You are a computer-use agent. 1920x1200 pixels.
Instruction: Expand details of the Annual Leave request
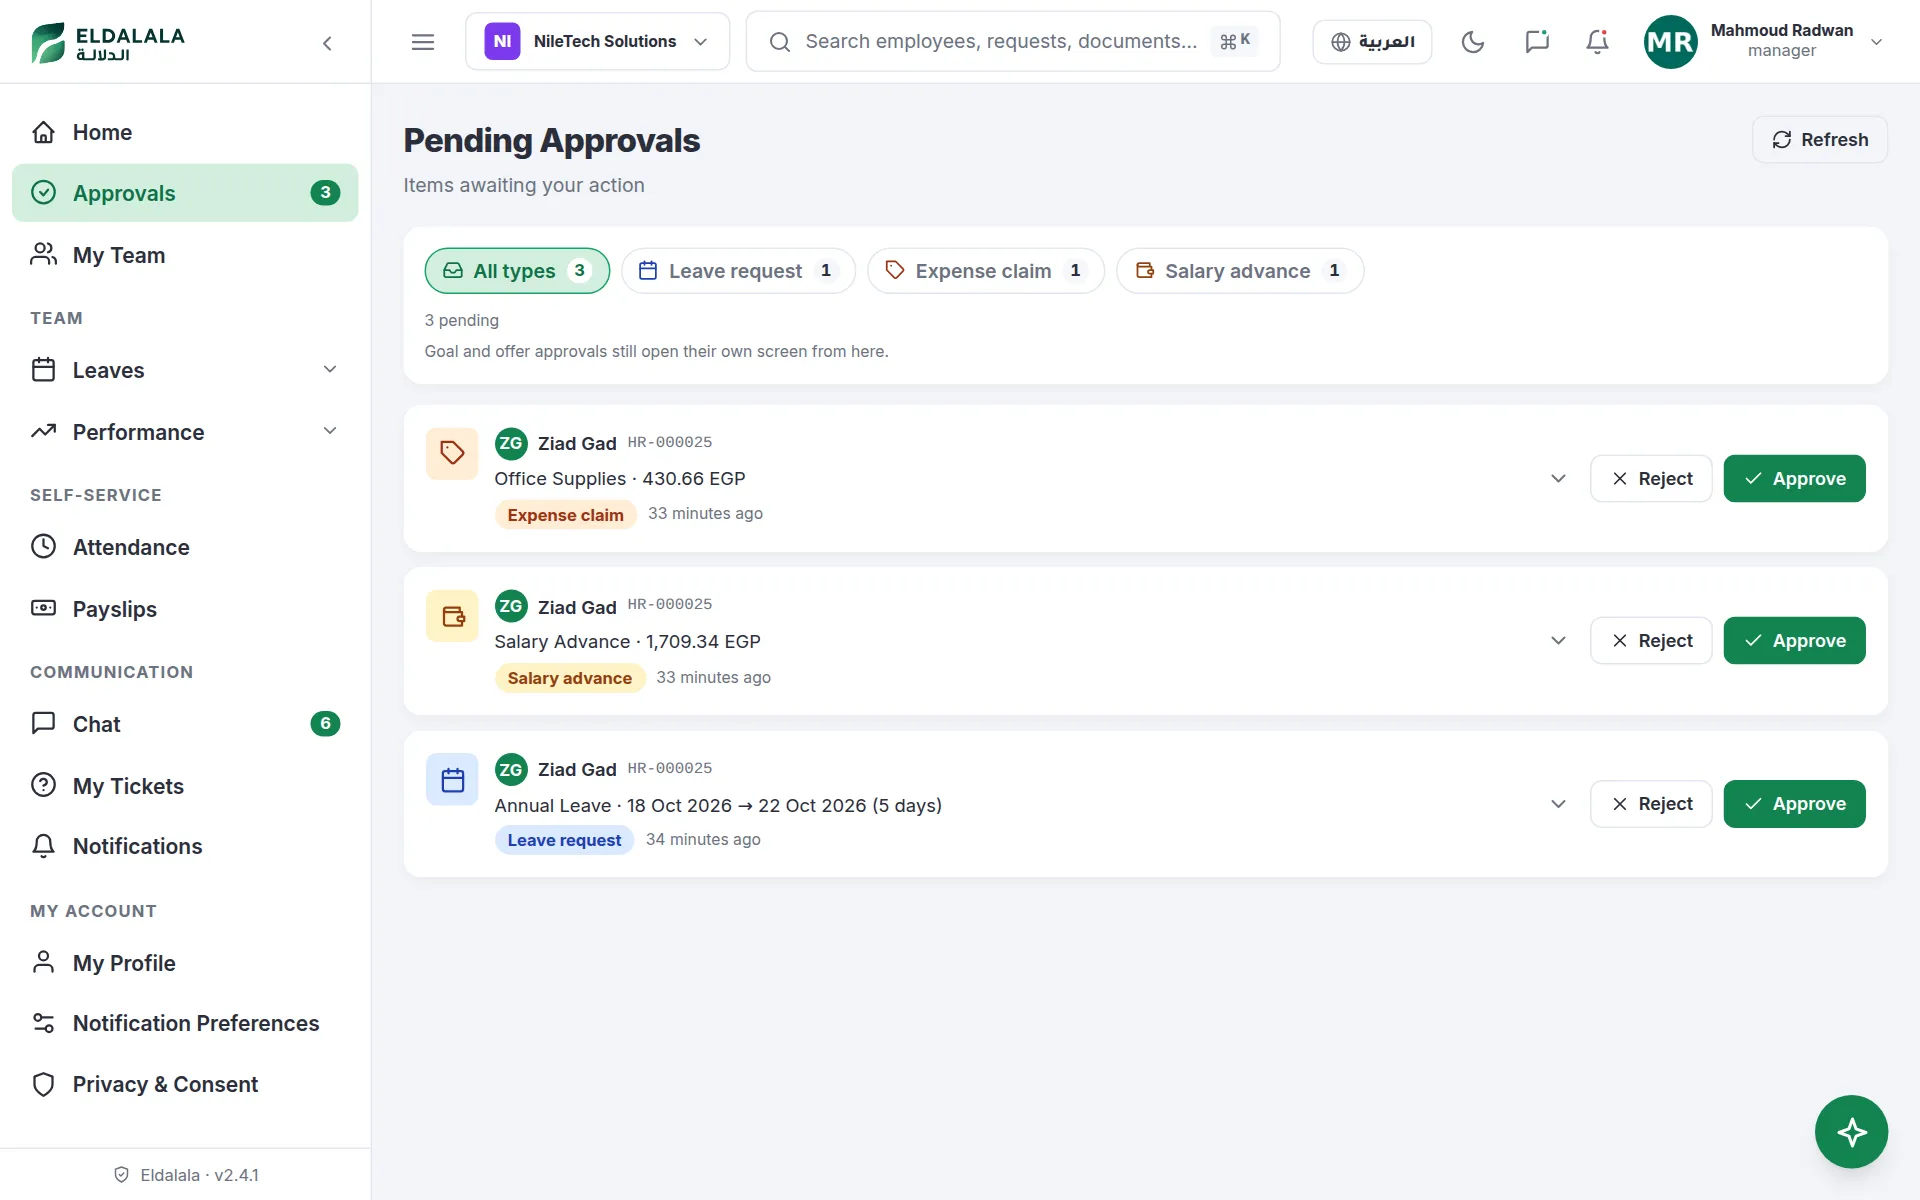point(1558,804)
